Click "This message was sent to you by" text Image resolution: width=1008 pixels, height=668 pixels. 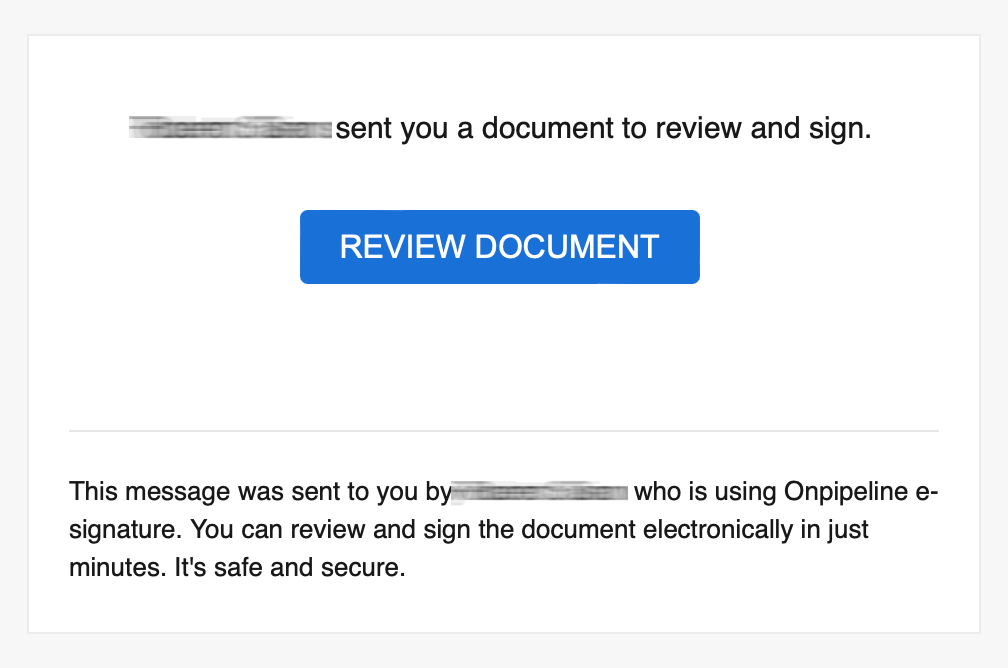tap(259, 492)
